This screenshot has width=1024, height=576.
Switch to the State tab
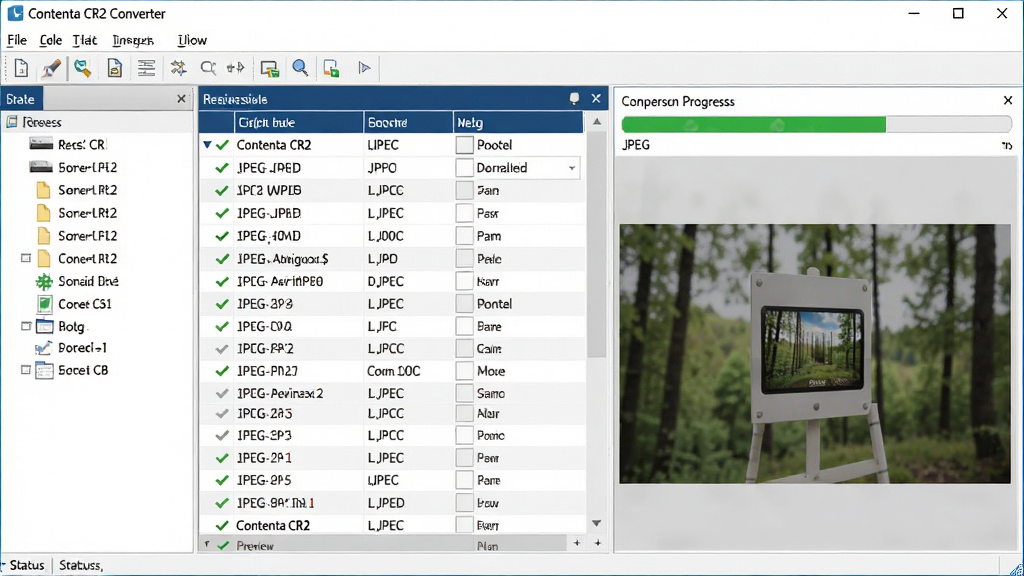20,99
